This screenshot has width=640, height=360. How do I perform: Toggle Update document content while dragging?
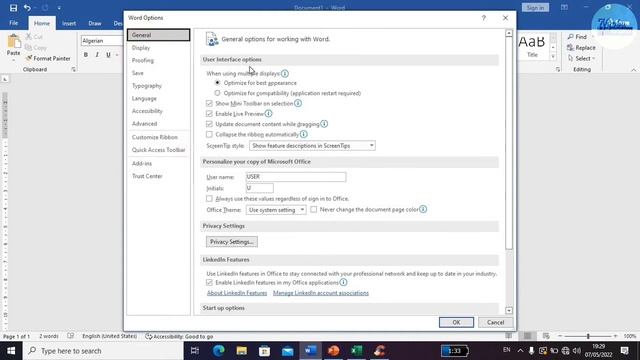[x=209, y=124]
